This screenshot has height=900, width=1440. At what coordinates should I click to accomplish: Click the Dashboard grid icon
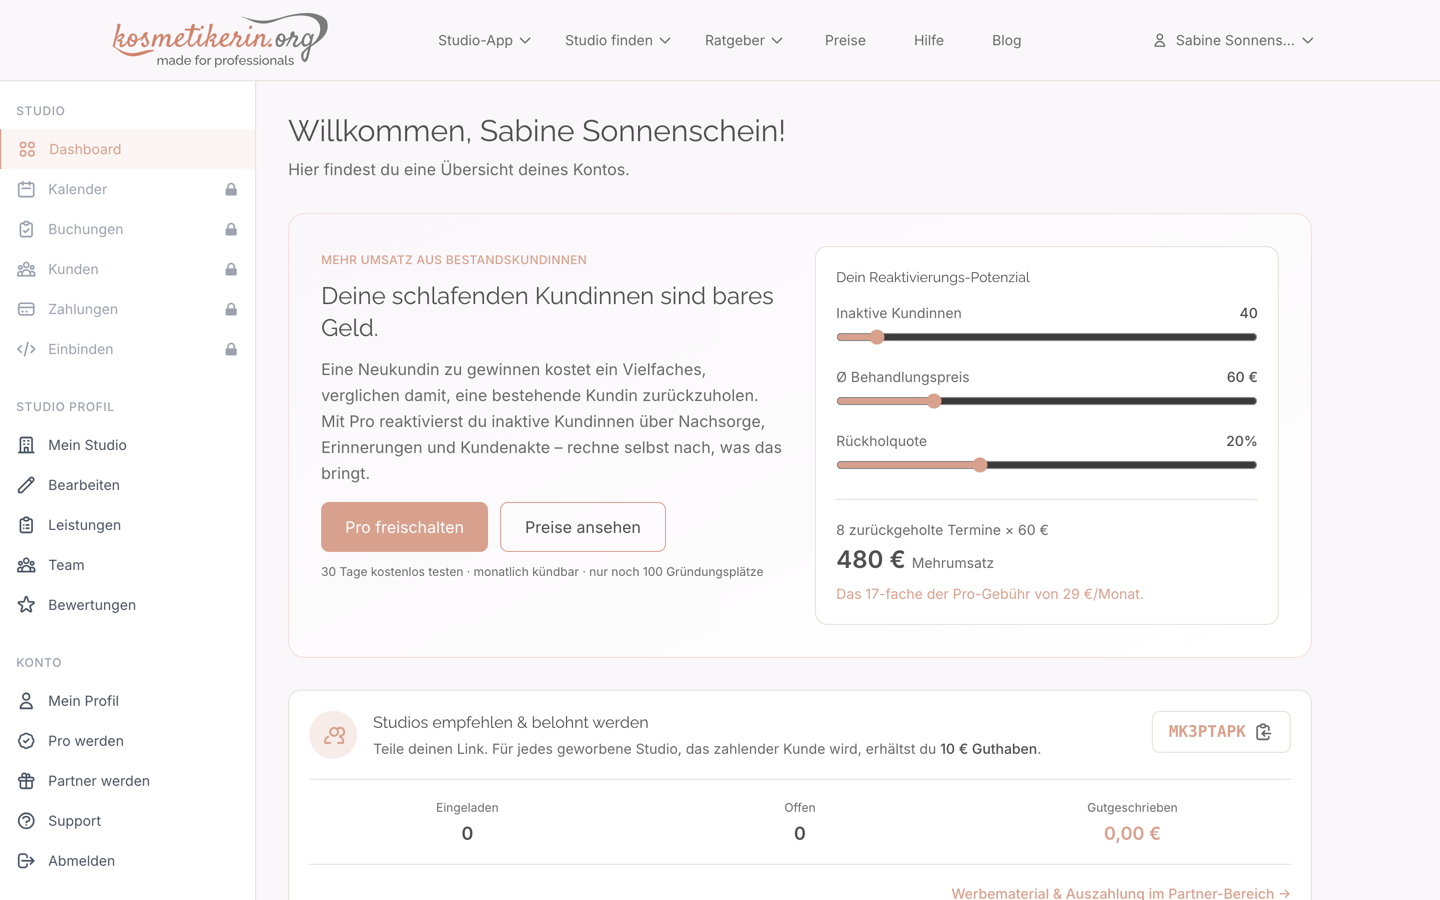[27, 149]
